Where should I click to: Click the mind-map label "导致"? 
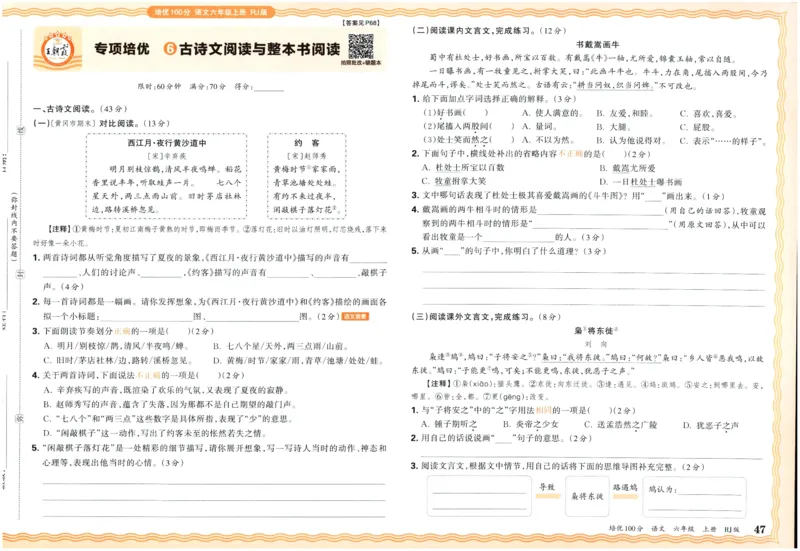click(x=547, y=487)
